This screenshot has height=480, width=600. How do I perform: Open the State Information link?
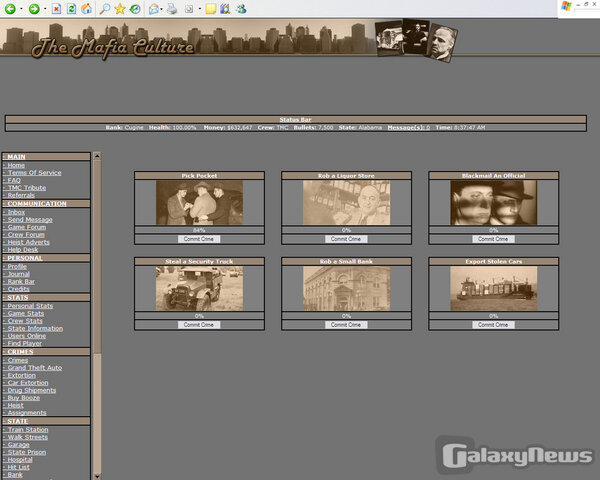click(x=35, y=328)
